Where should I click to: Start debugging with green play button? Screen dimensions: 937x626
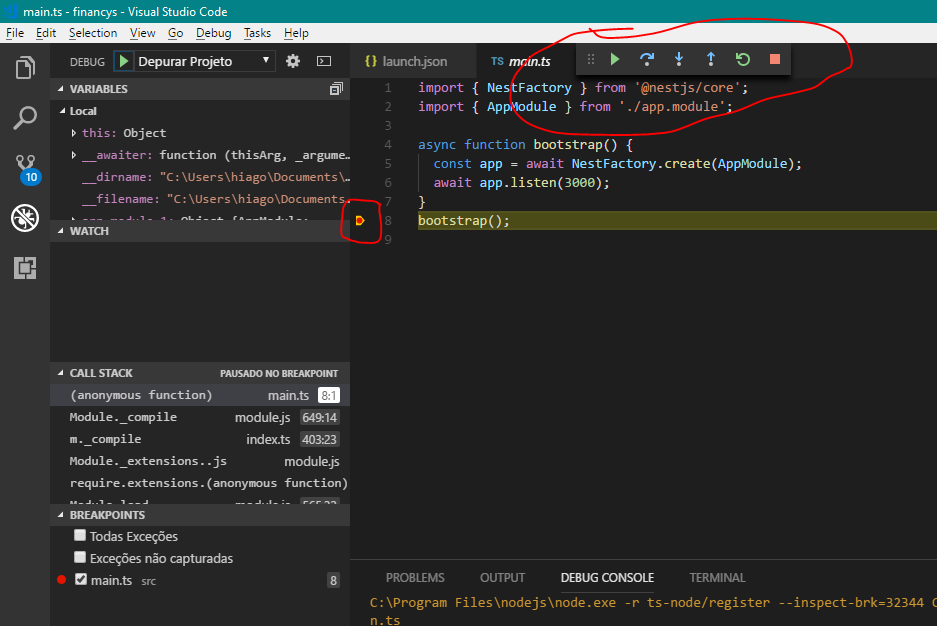click(x=124, y=61)
